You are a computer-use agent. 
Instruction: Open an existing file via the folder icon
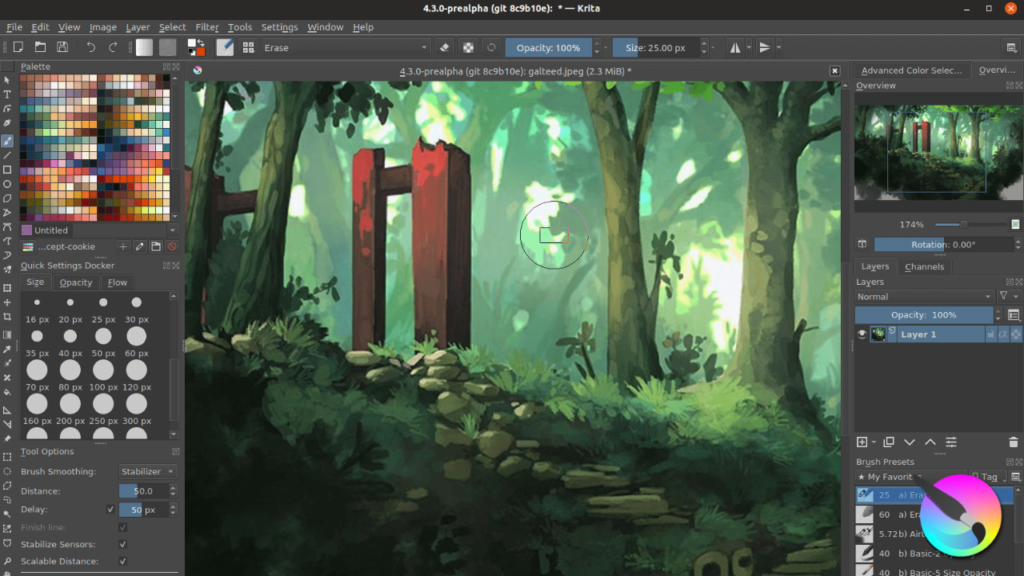pos(40,47)
